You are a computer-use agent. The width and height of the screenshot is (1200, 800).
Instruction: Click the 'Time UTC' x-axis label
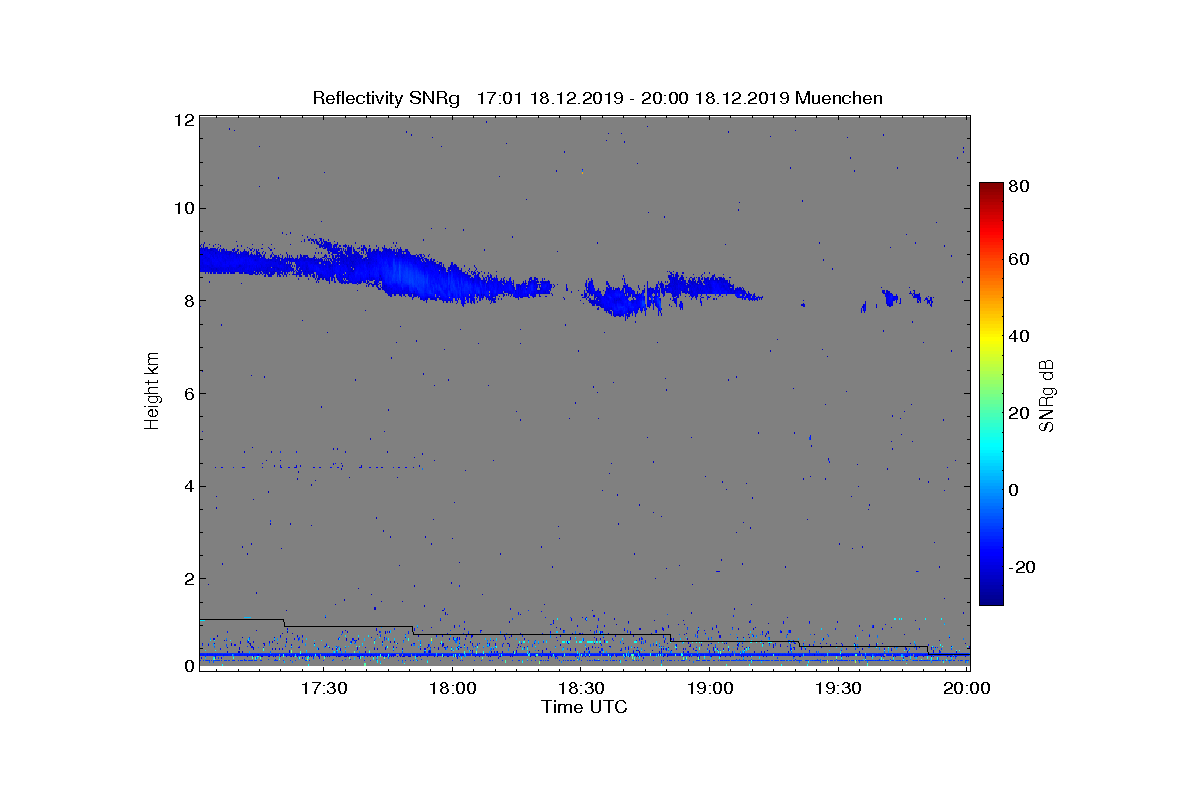(584, 707)
